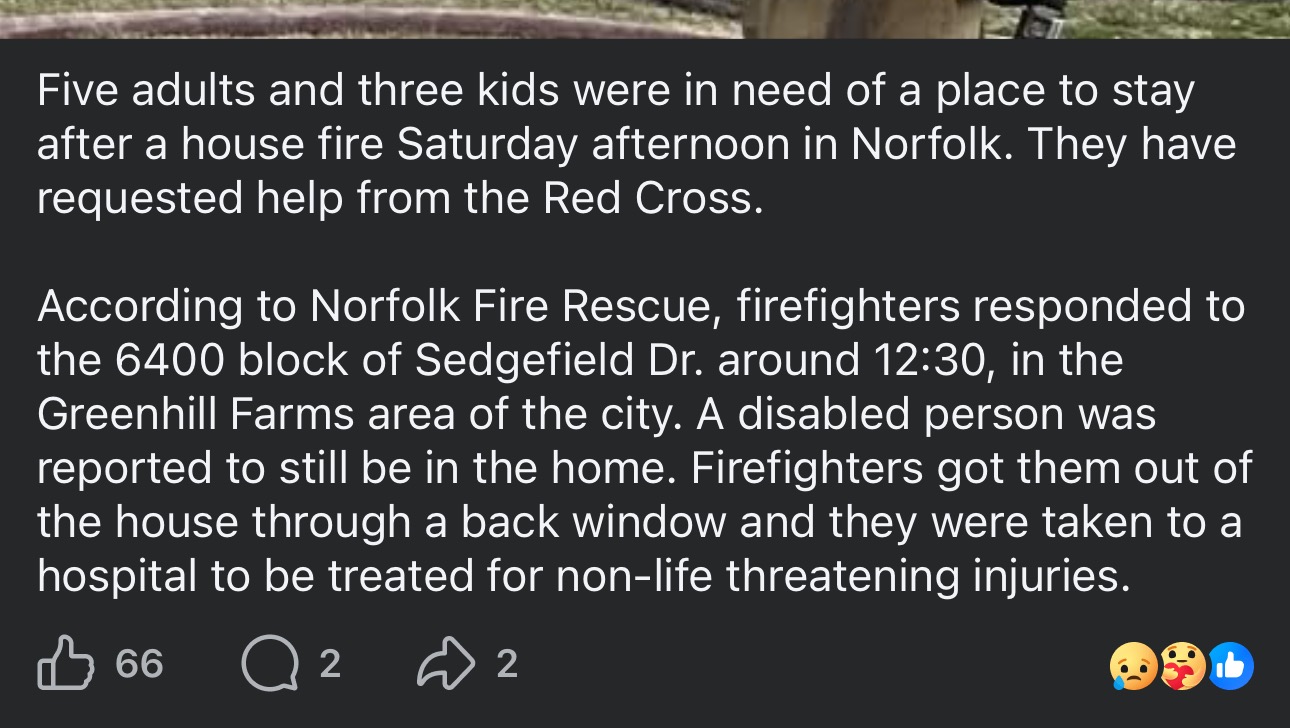View the 66 likes count
This screenshot has width=1290, height=728.
click(x=139, y=664)
